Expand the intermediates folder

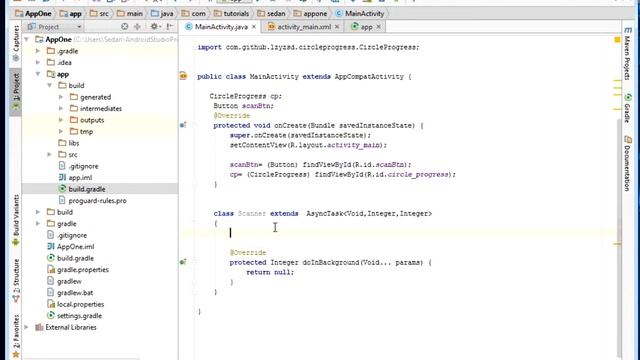61,108
